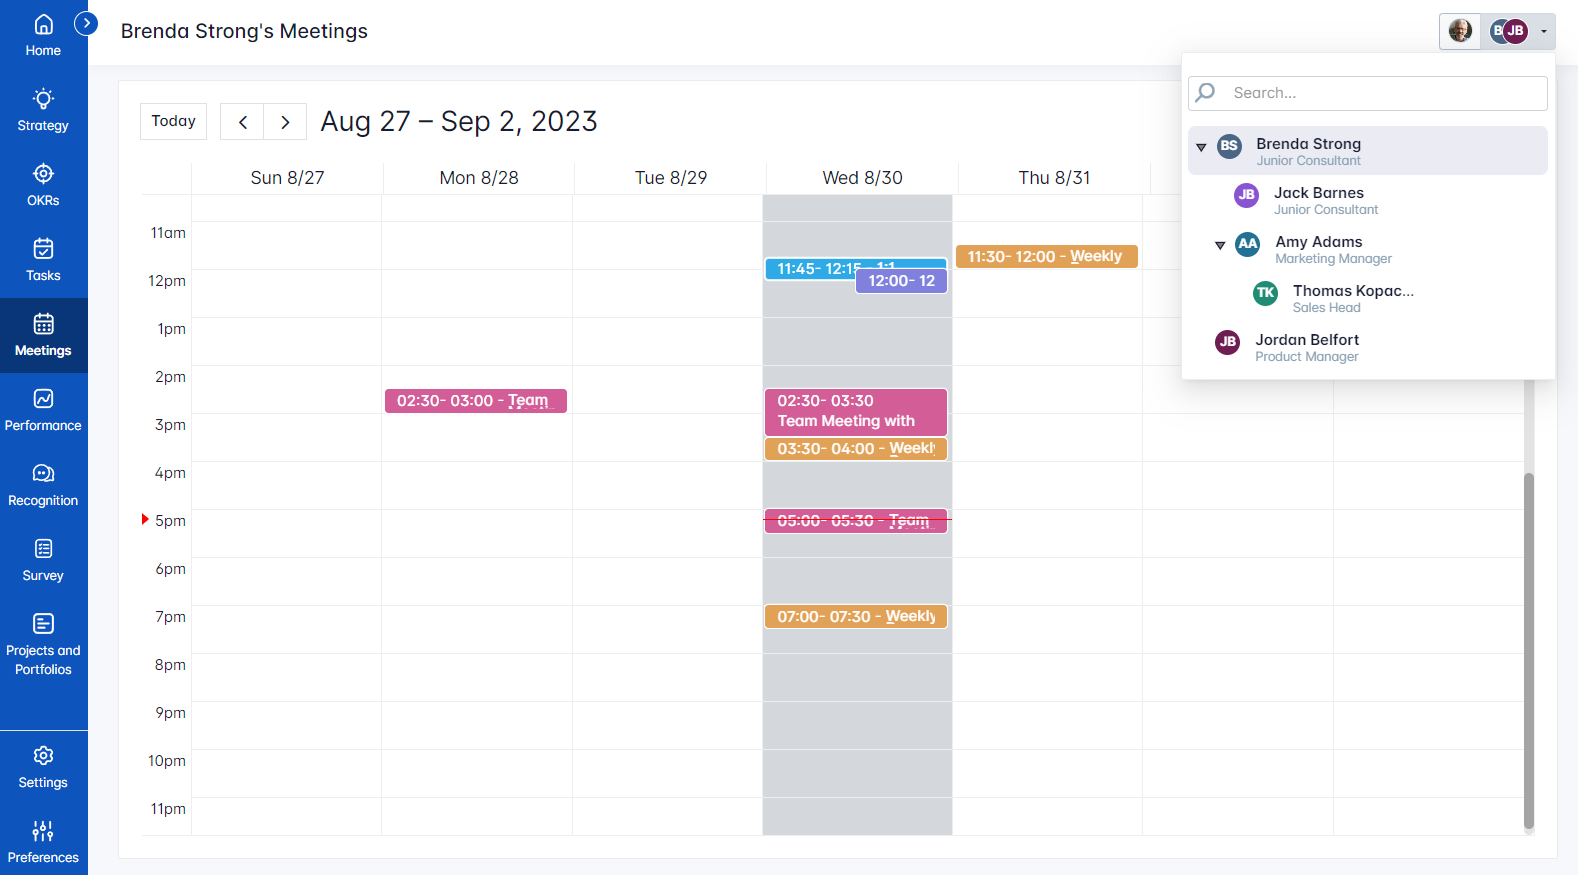This screenshot has height=875, width=1578.
Task: Open Recognition chat icon
Action: pyautogui.click(x=43, y=474)
